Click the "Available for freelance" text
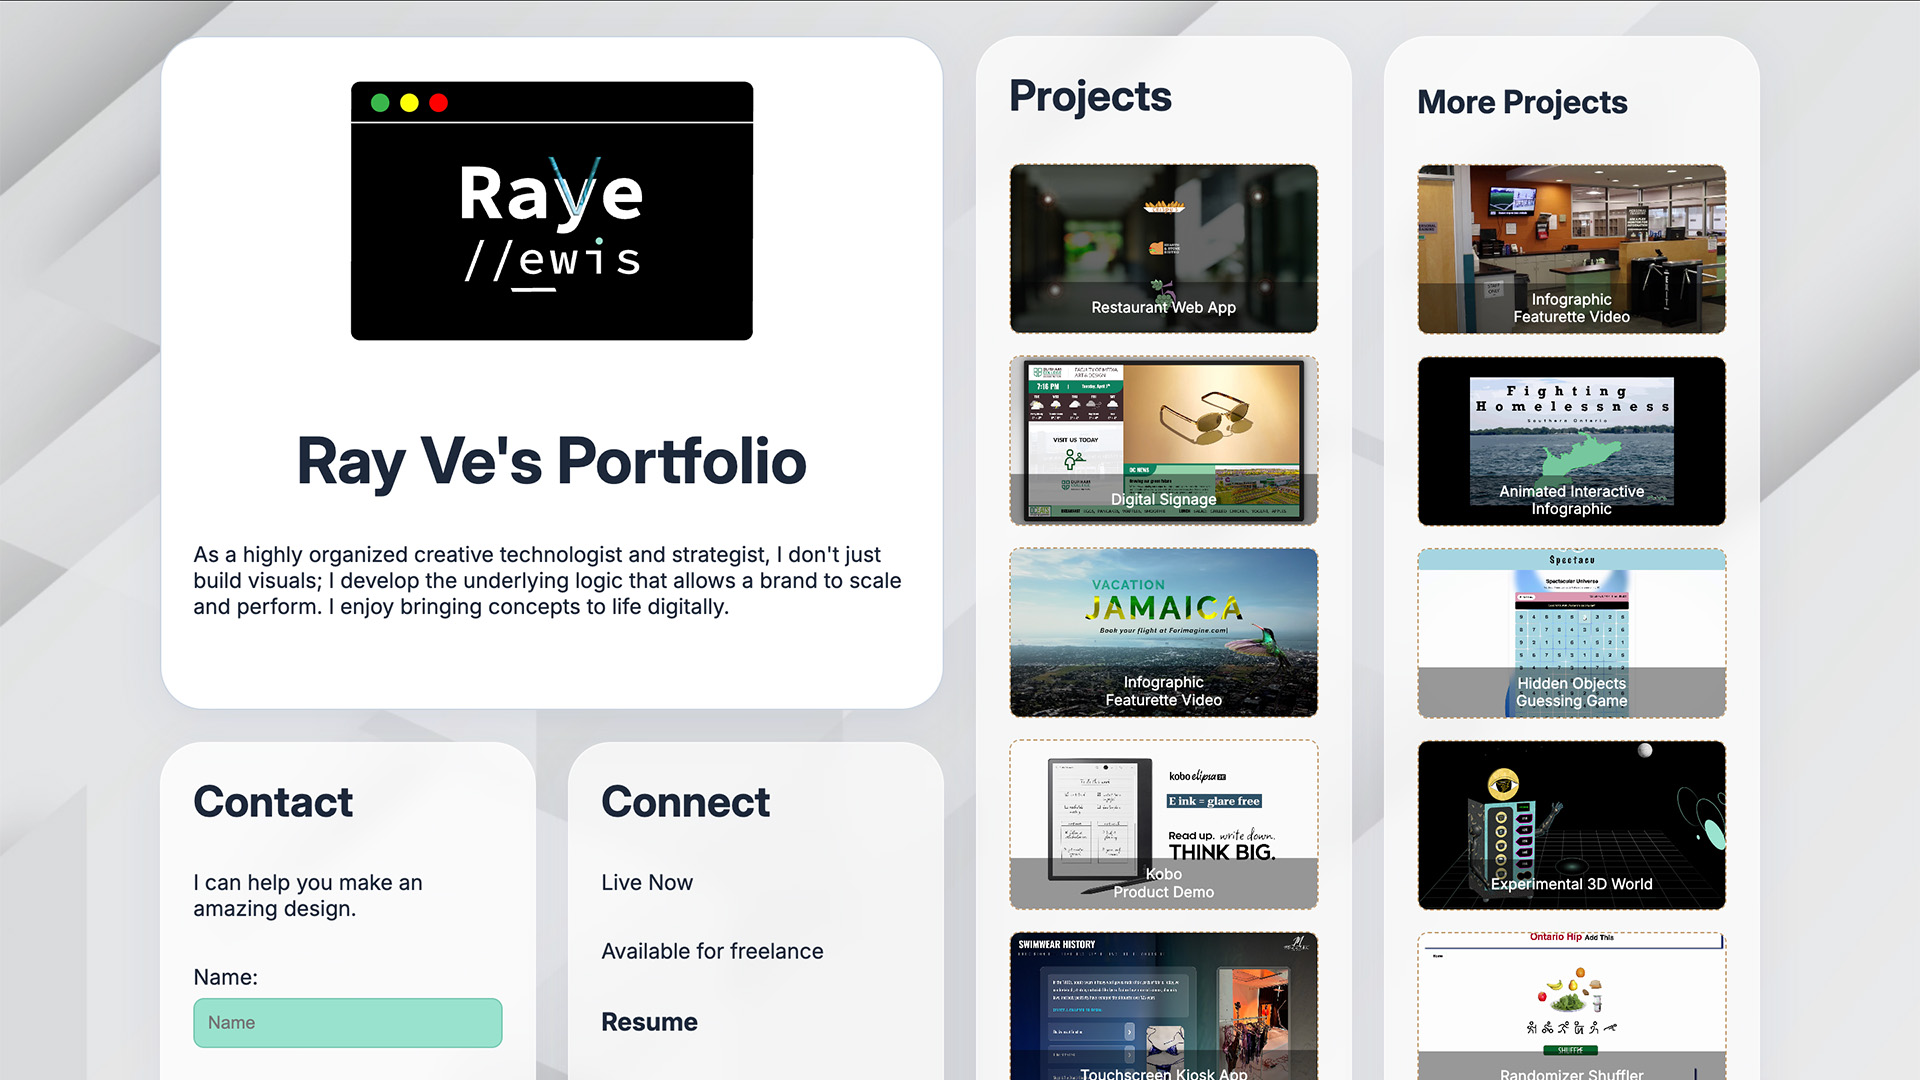 tap(713, 952)
